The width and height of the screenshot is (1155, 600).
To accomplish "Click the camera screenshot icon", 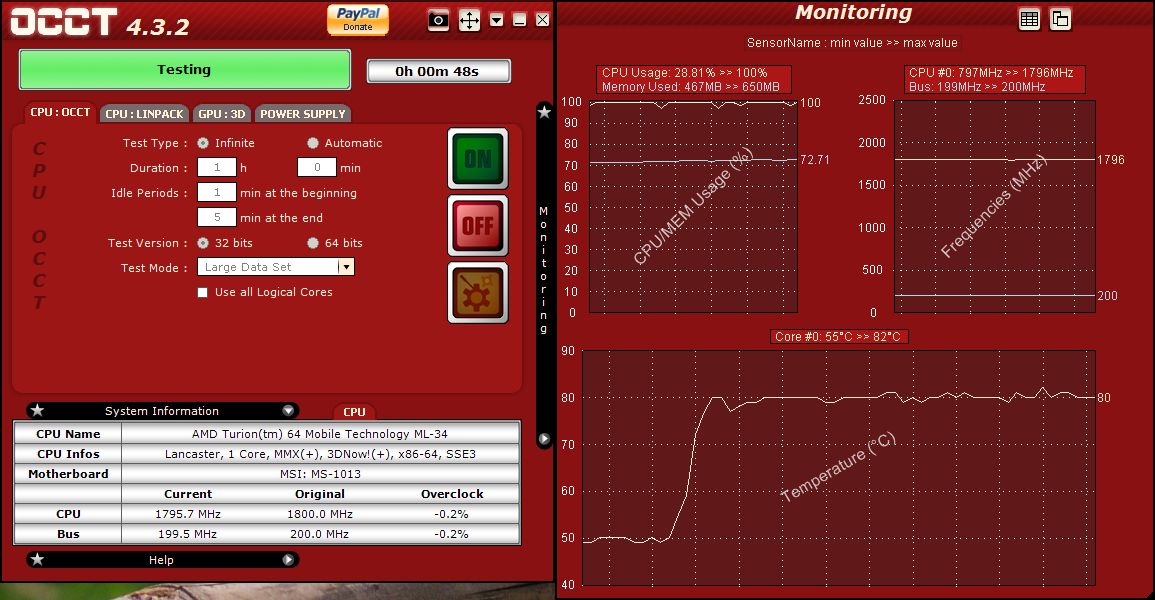I will pyautogui.click(x=438, y=20).
